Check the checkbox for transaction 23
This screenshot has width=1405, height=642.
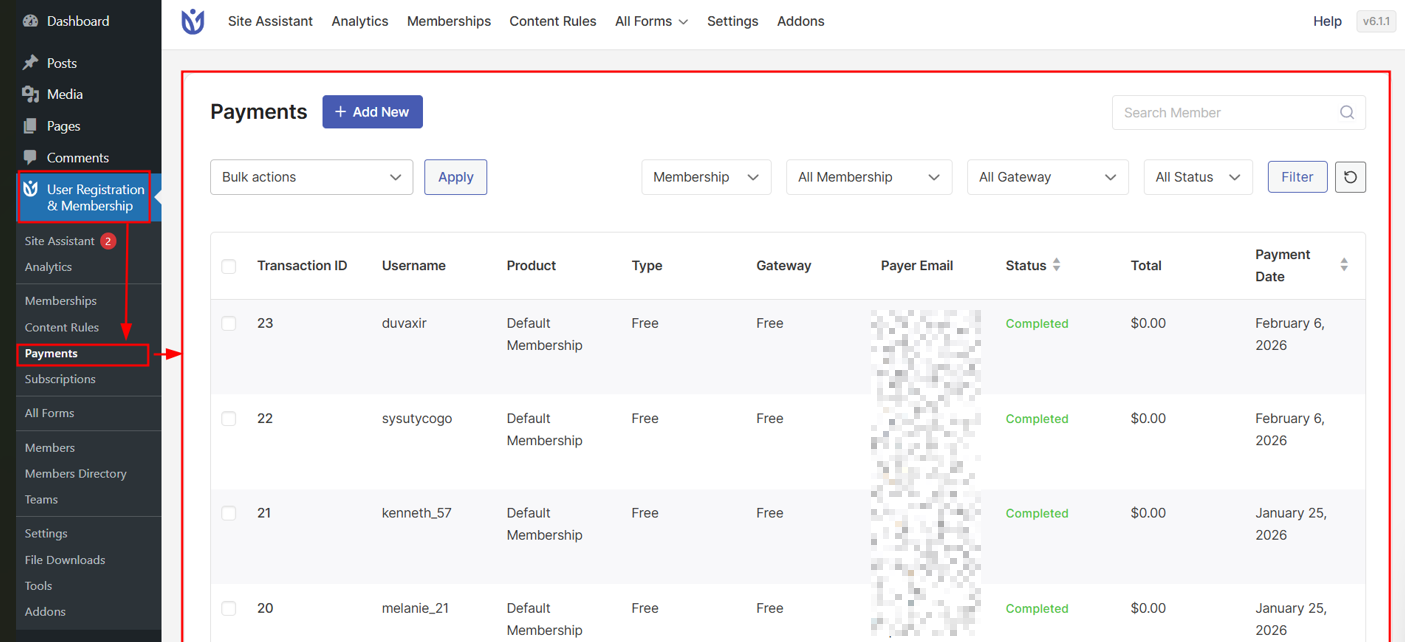pos(228,323)
